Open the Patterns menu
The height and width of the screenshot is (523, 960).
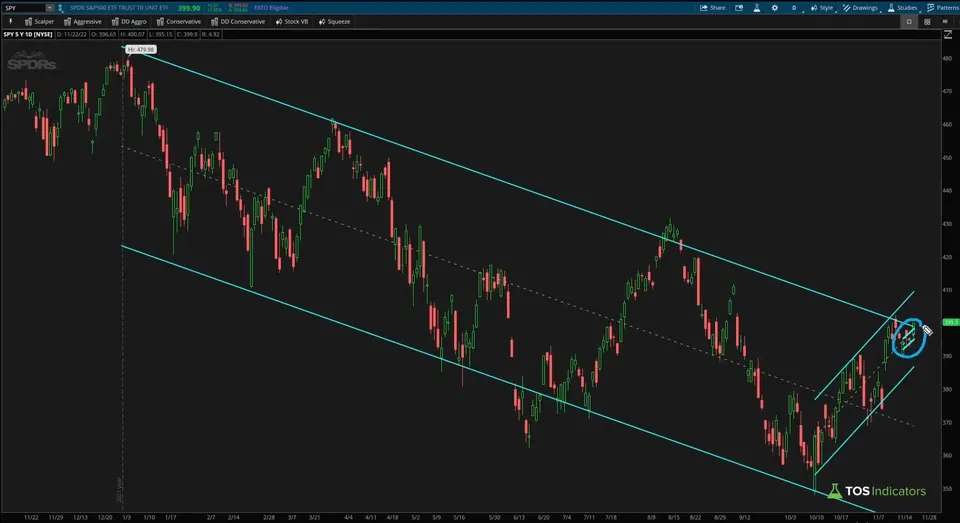point(943,8)
